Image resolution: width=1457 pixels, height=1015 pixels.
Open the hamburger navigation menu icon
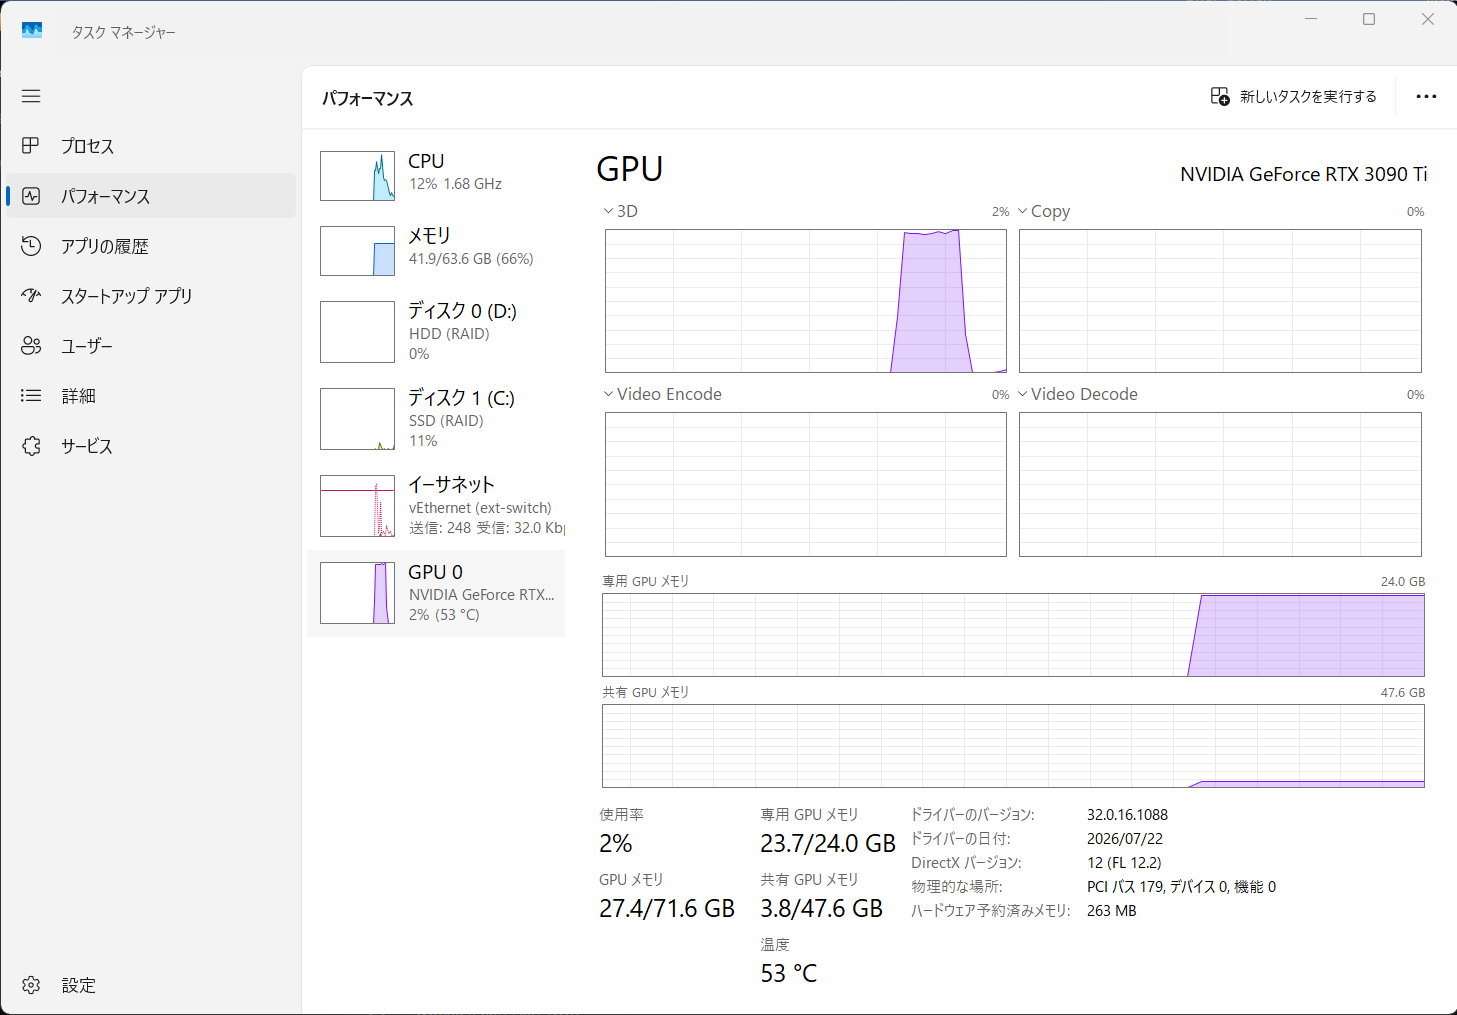click(x=31, y=96)
